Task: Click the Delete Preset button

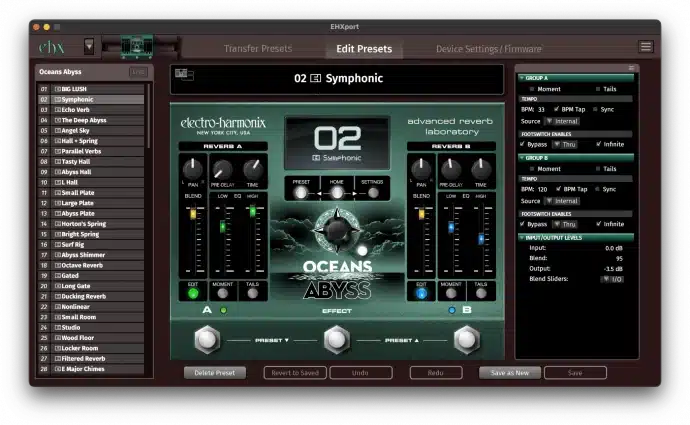Action: pos(214,372)
